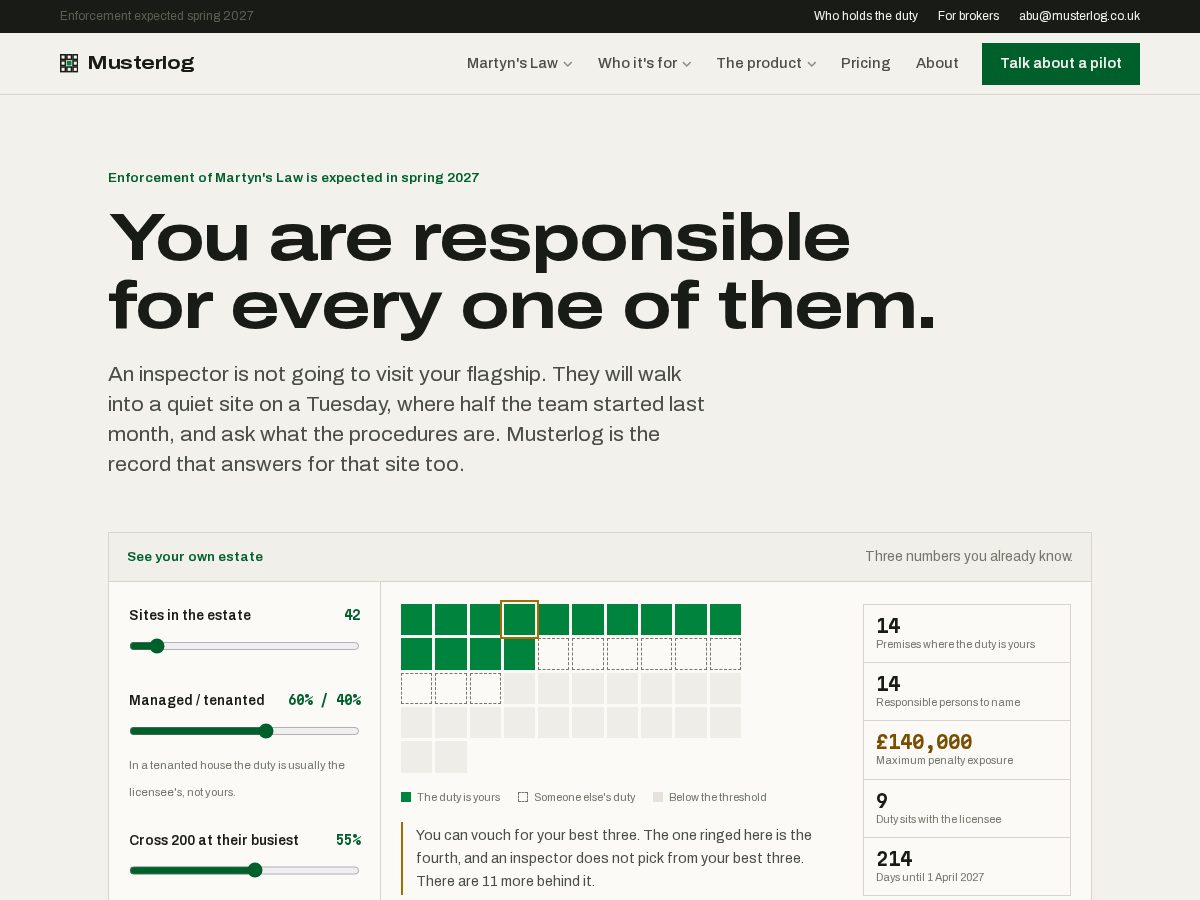1200x900 pixels.
Task: Visit the For brokers link
Action: (968, 16)
